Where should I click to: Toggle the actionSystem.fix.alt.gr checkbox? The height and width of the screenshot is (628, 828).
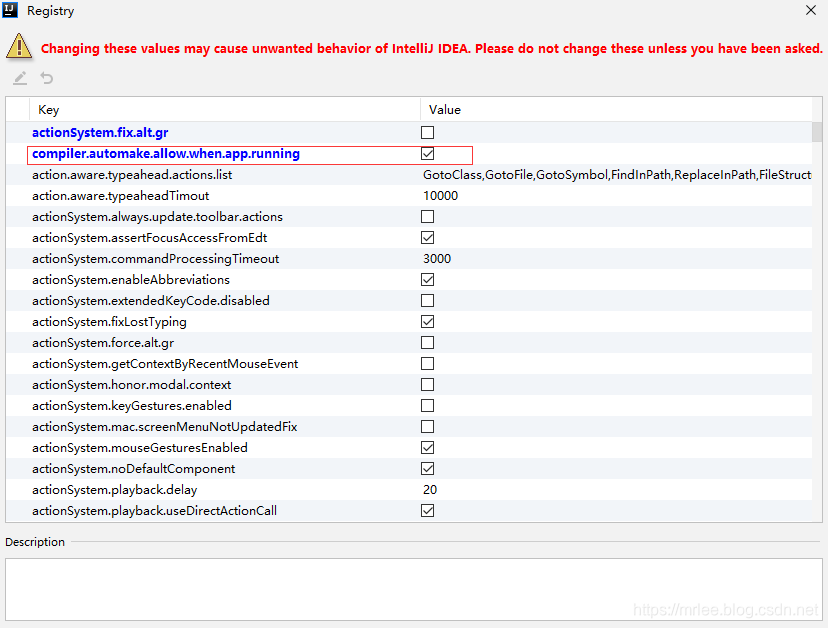[427, 131]
